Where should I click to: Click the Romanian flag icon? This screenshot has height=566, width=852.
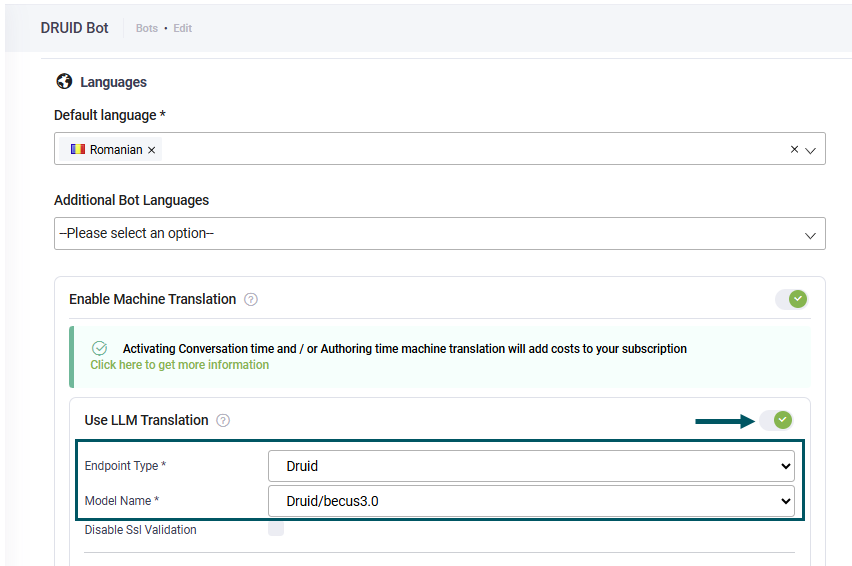(x=77, y=149)
